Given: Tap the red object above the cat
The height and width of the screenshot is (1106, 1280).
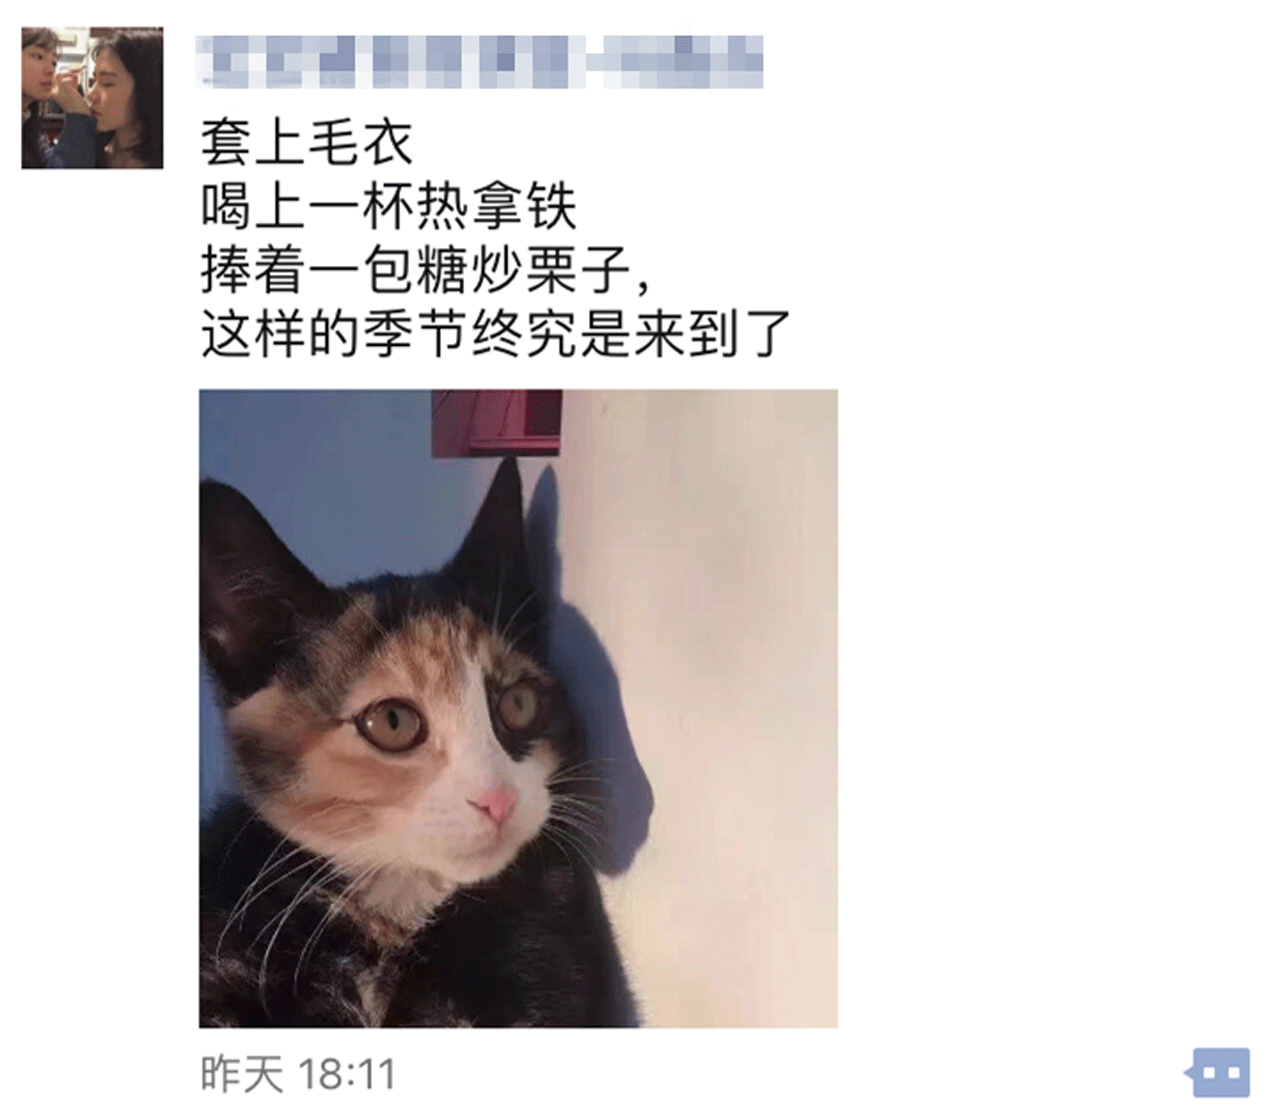Looking at the screenshot, I should [497, 422].
